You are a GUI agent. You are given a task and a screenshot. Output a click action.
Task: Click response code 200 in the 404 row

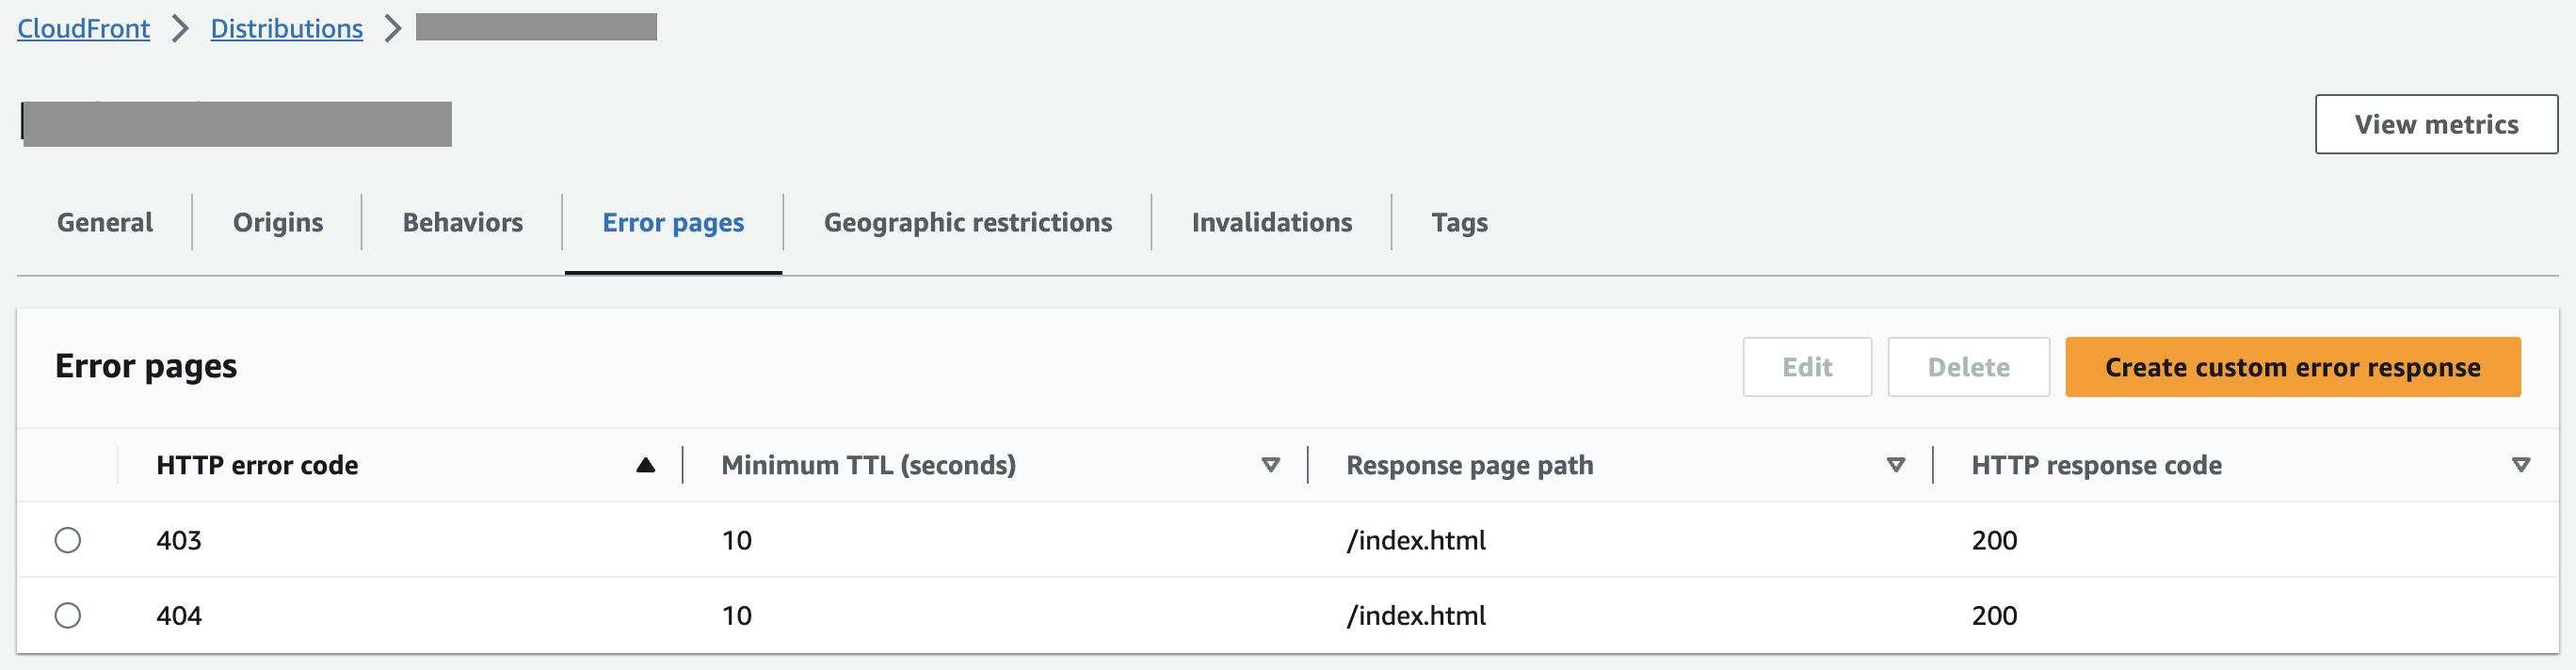tap(1994, 615)
